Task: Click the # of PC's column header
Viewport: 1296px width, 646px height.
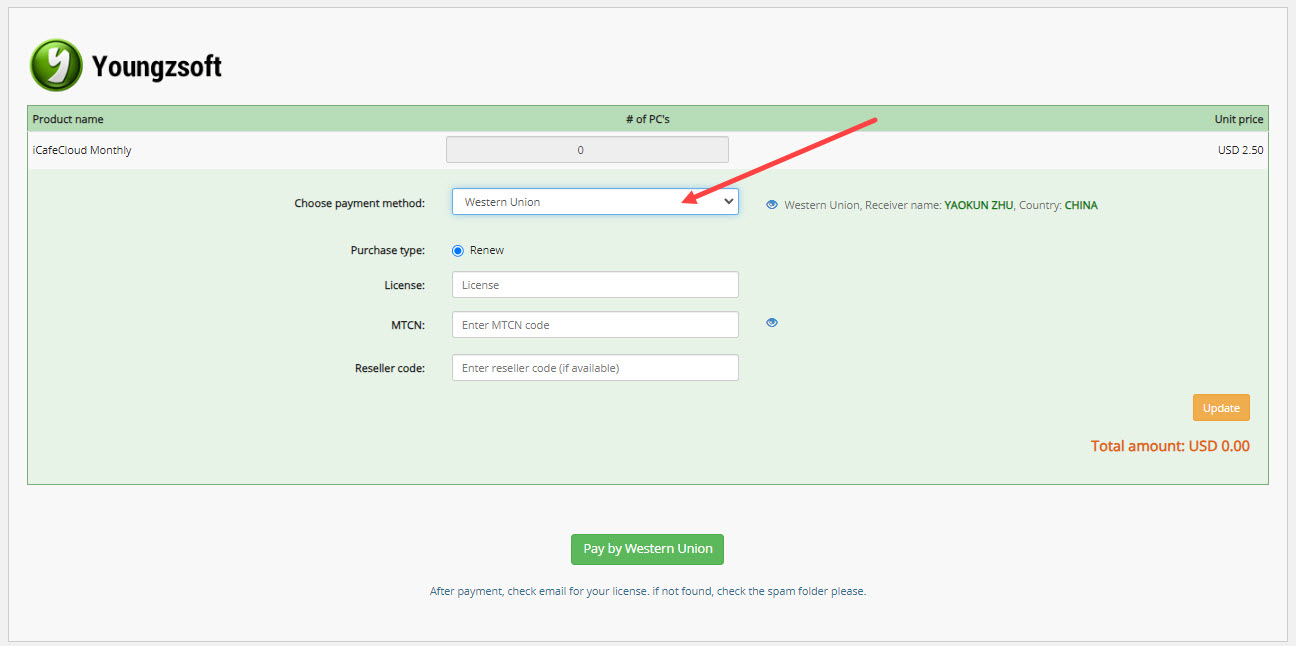Action: coord(647,119)
